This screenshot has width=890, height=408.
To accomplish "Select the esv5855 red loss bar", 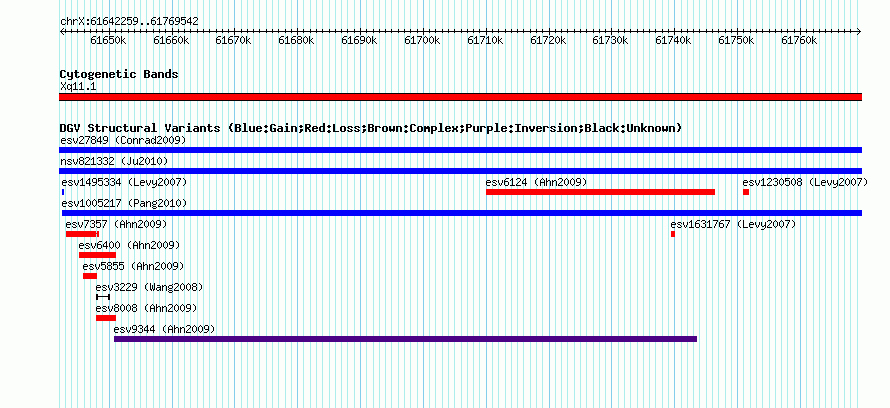I will [90, 276].
